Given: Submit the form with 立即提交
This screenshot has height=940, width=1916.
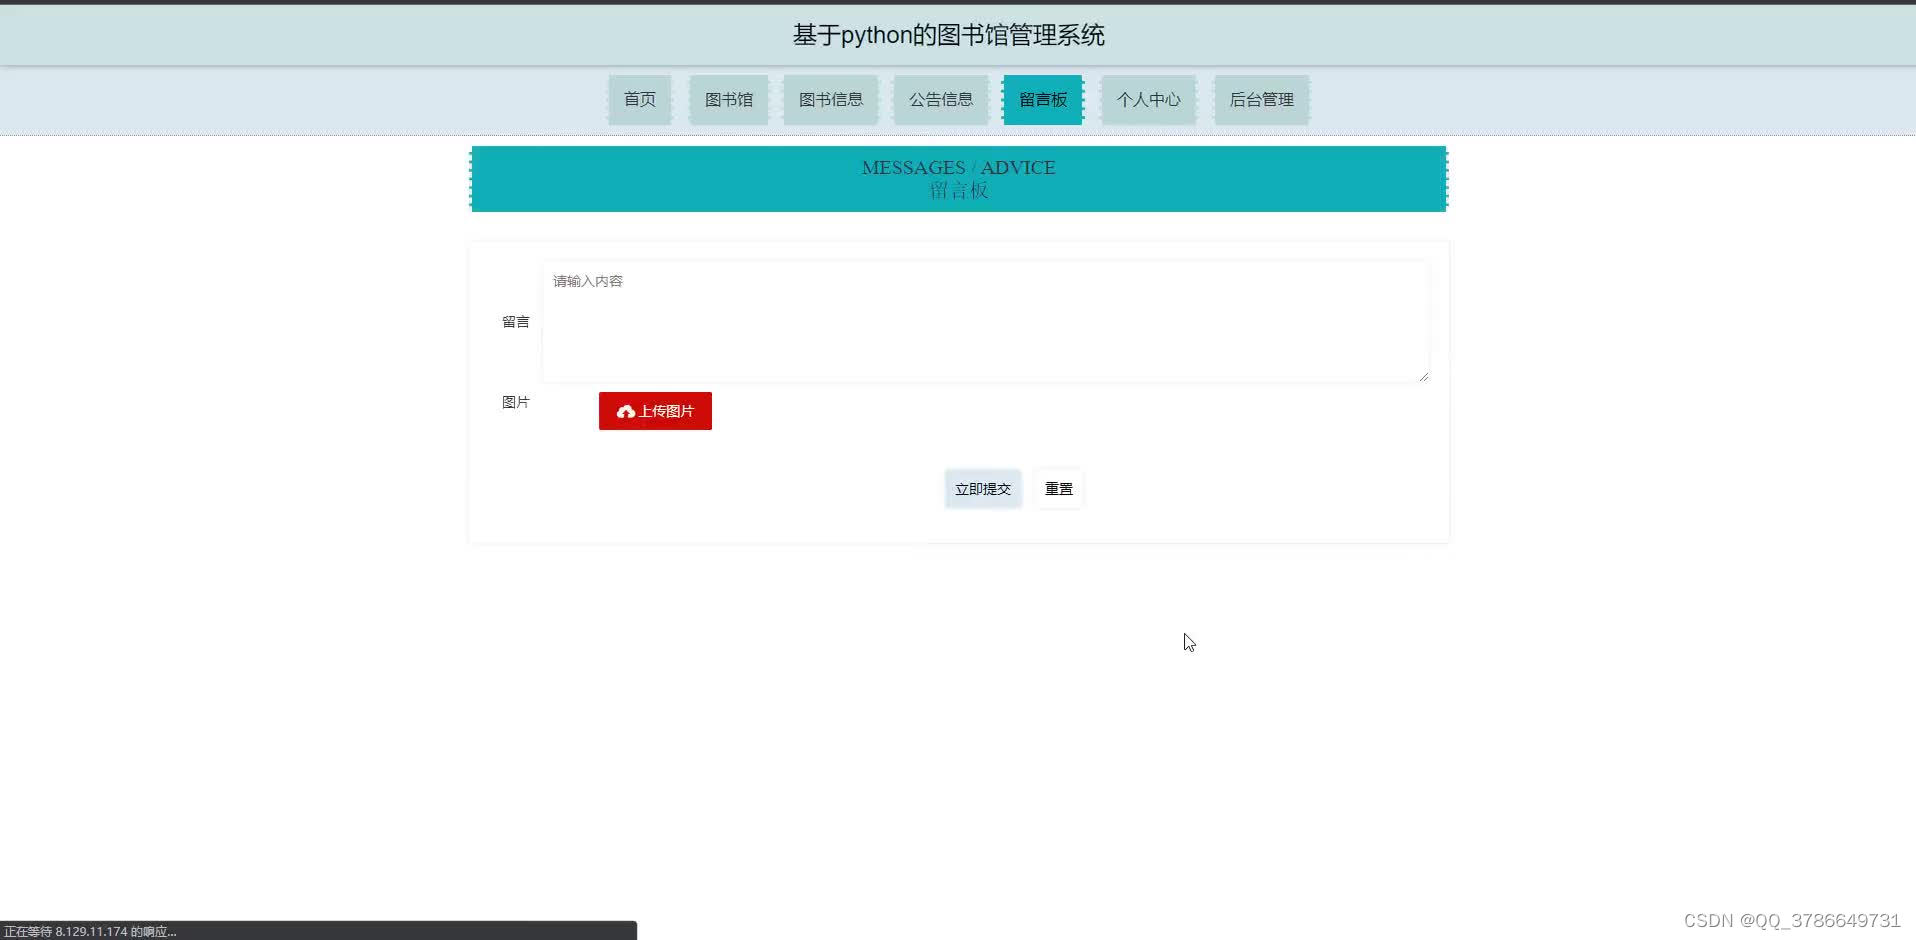Looking at the screenshot, I should [x=983, y=489].
